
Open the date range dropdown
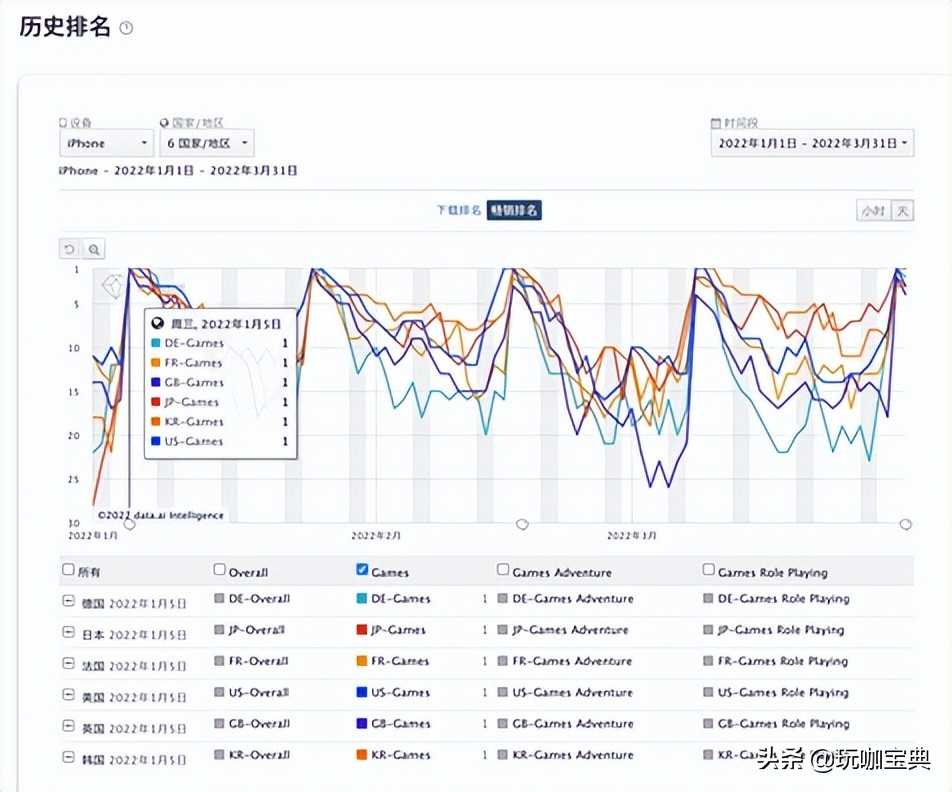coord(811,143)
